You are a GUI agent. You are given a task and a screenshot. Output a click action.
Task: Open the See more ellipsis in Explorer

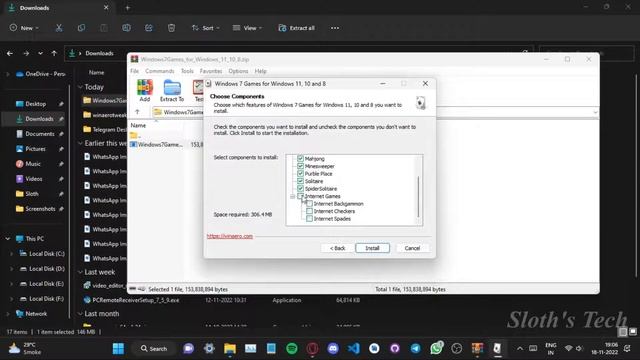tap(335, 28)
